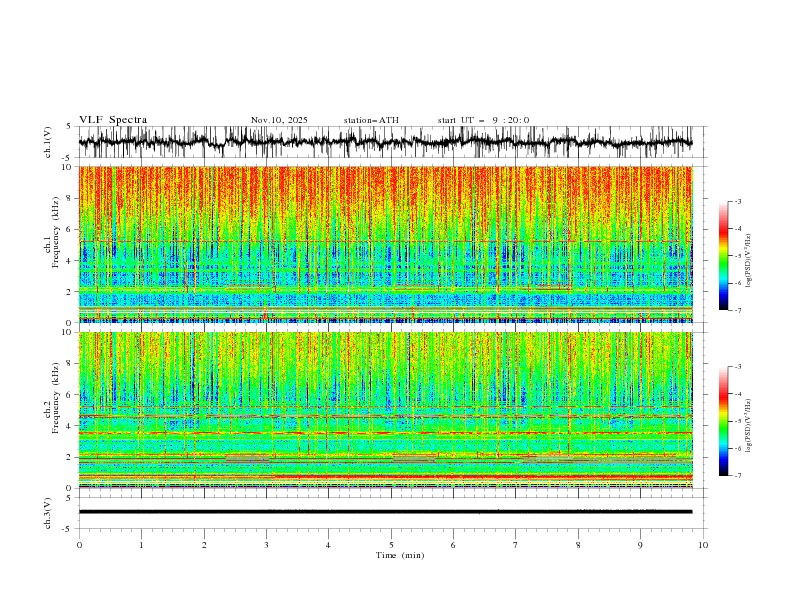Select the date label 'Nov.10, 2025'

[279, 120]
